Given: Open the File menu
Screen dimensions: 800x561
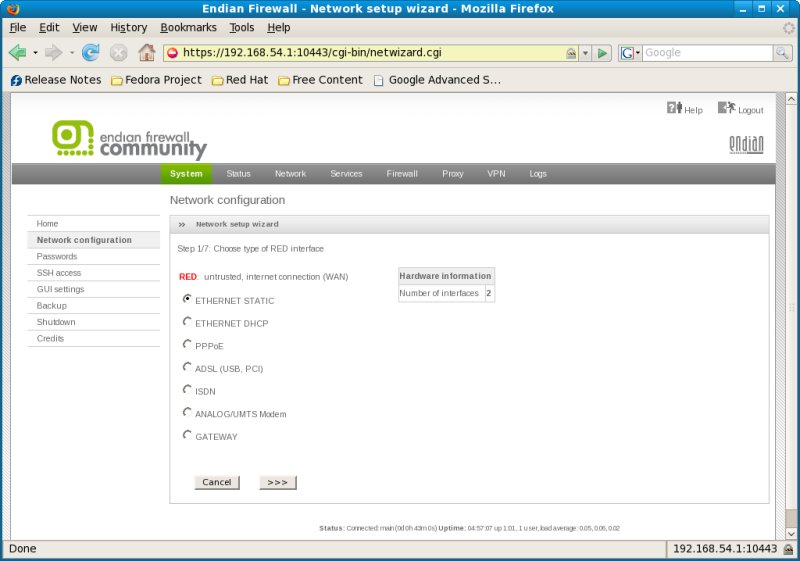Looking at the screenshot, I should point(18,28).
